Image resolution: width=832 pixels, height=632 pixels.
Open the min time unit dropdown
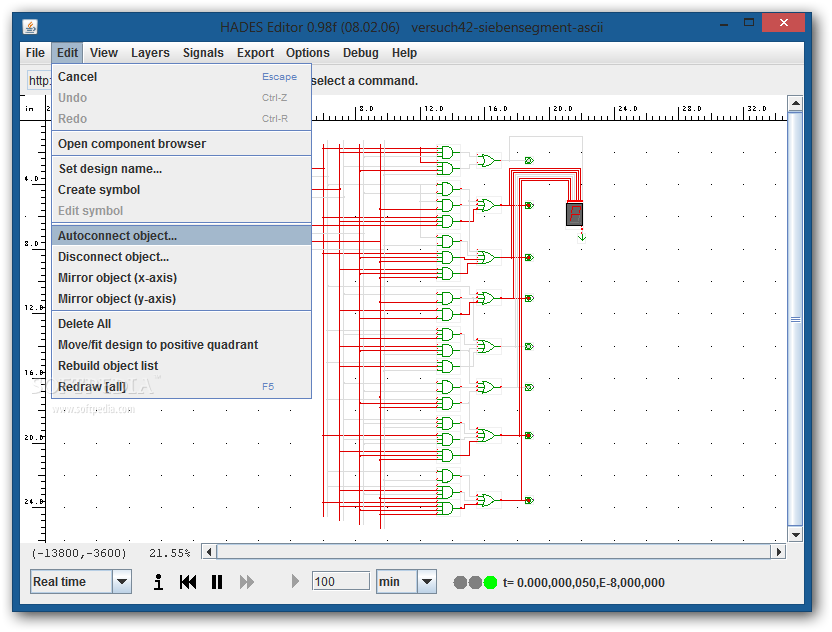click(x=427, y=582)
